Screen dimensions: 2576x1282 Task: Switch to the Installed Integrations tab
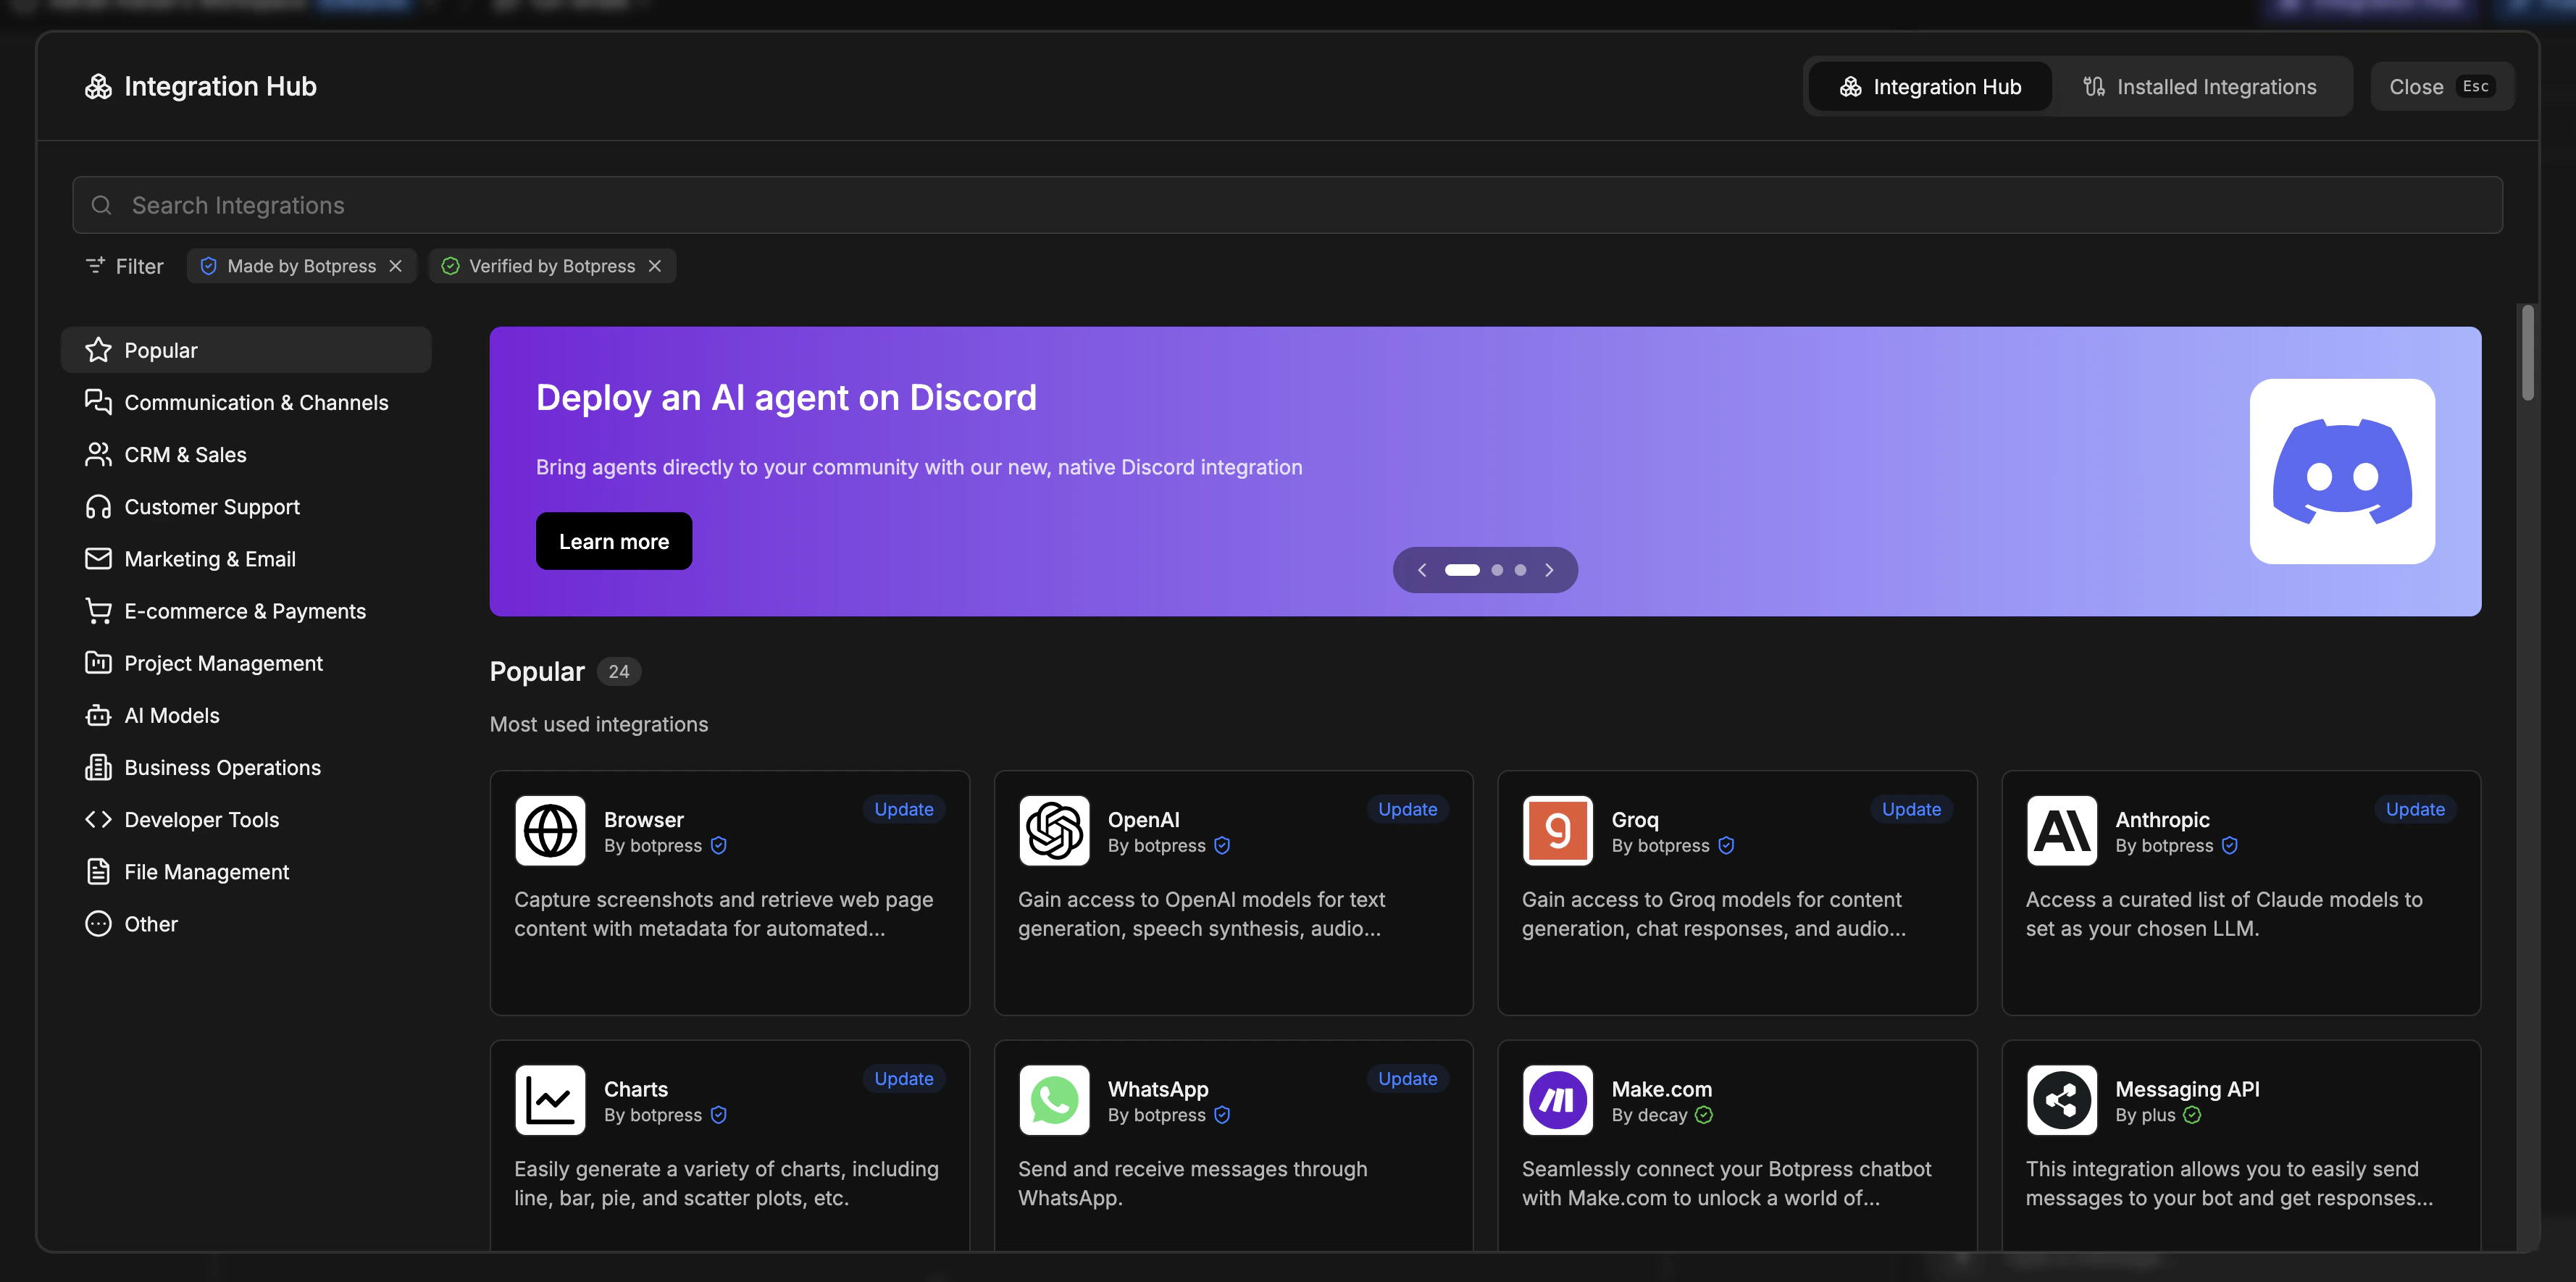coord(2204,86)
